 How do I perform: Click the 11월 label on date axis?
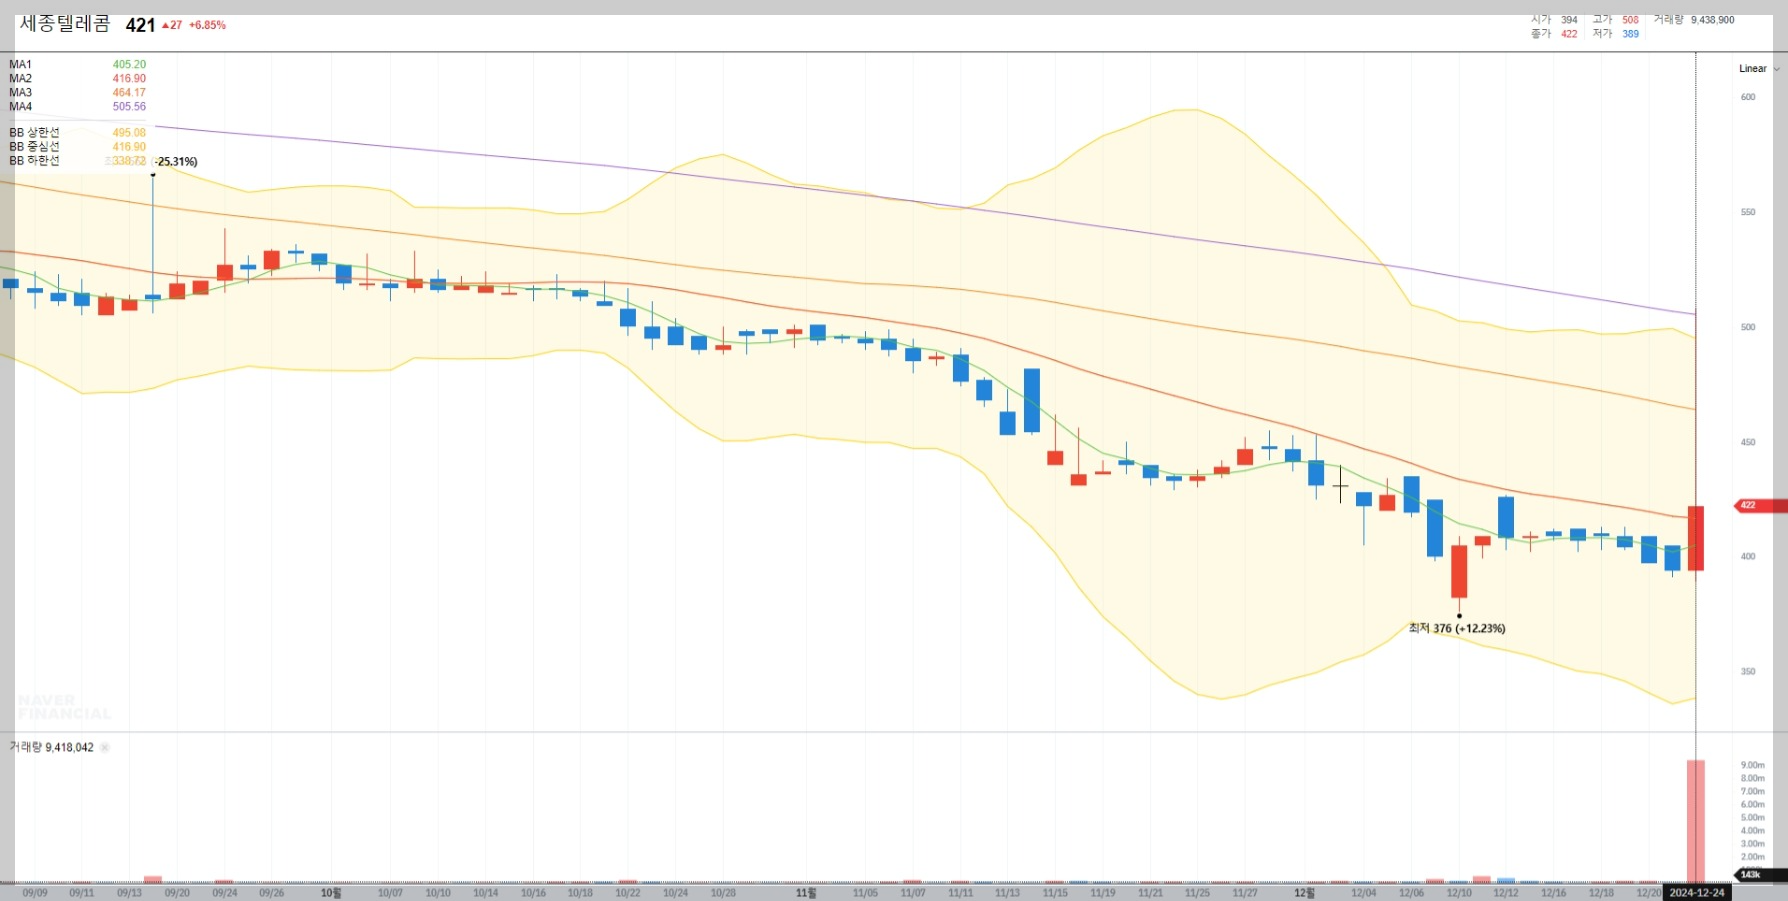coord(806,893)
